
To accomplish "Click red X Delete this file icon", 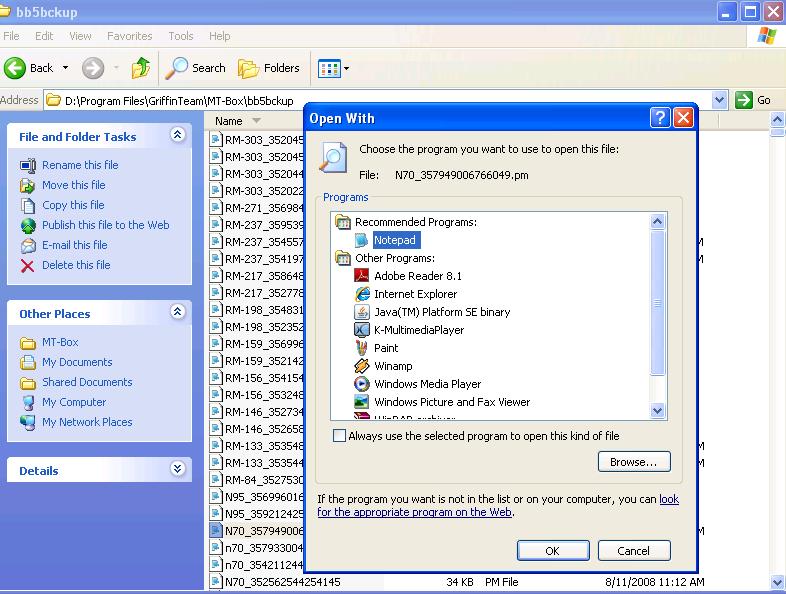I will click(28, 265).
